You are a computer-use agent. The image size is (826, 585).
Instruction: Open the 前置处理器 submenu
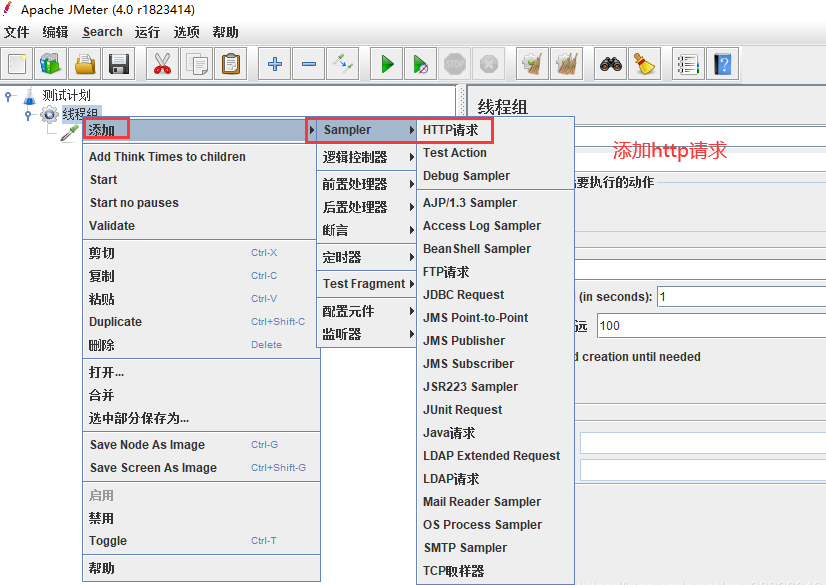[x=366, y=184]
